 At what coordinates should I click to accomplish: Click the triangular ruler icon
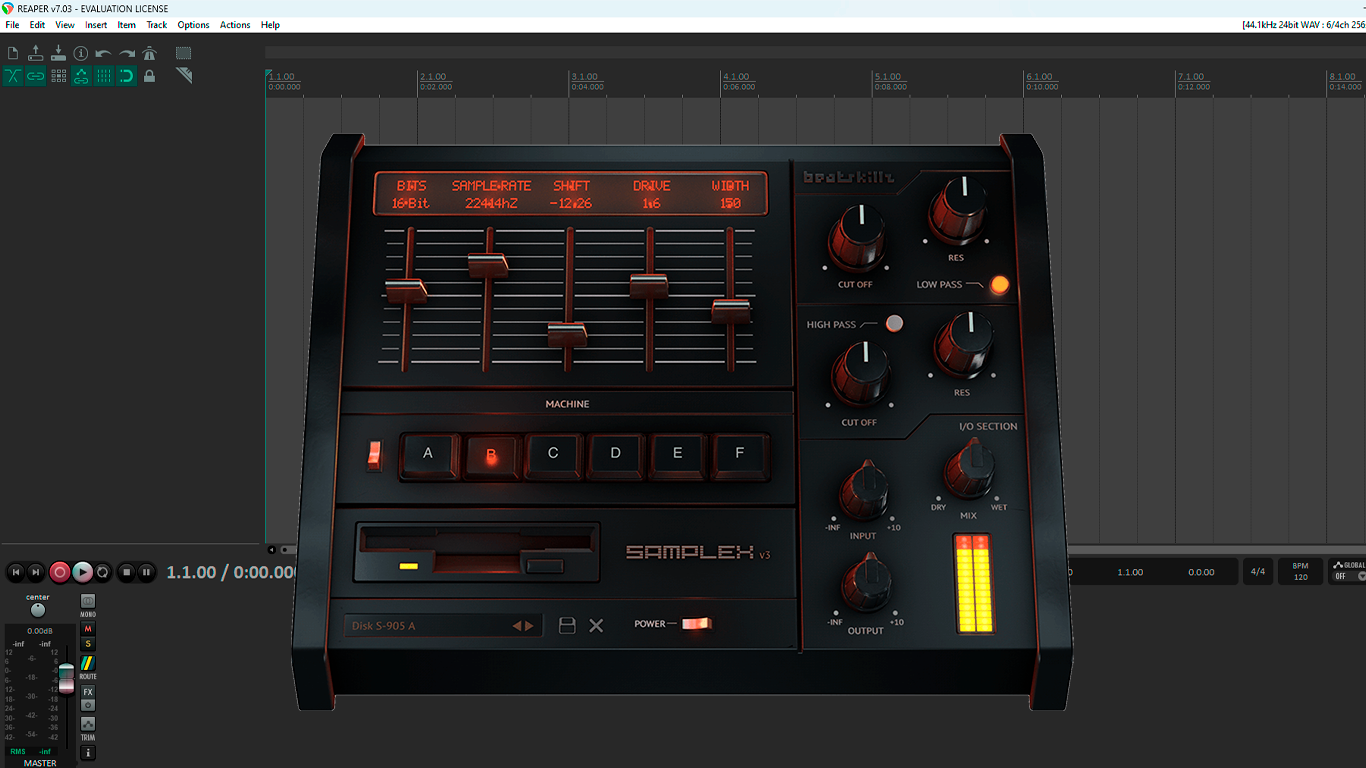184,76
